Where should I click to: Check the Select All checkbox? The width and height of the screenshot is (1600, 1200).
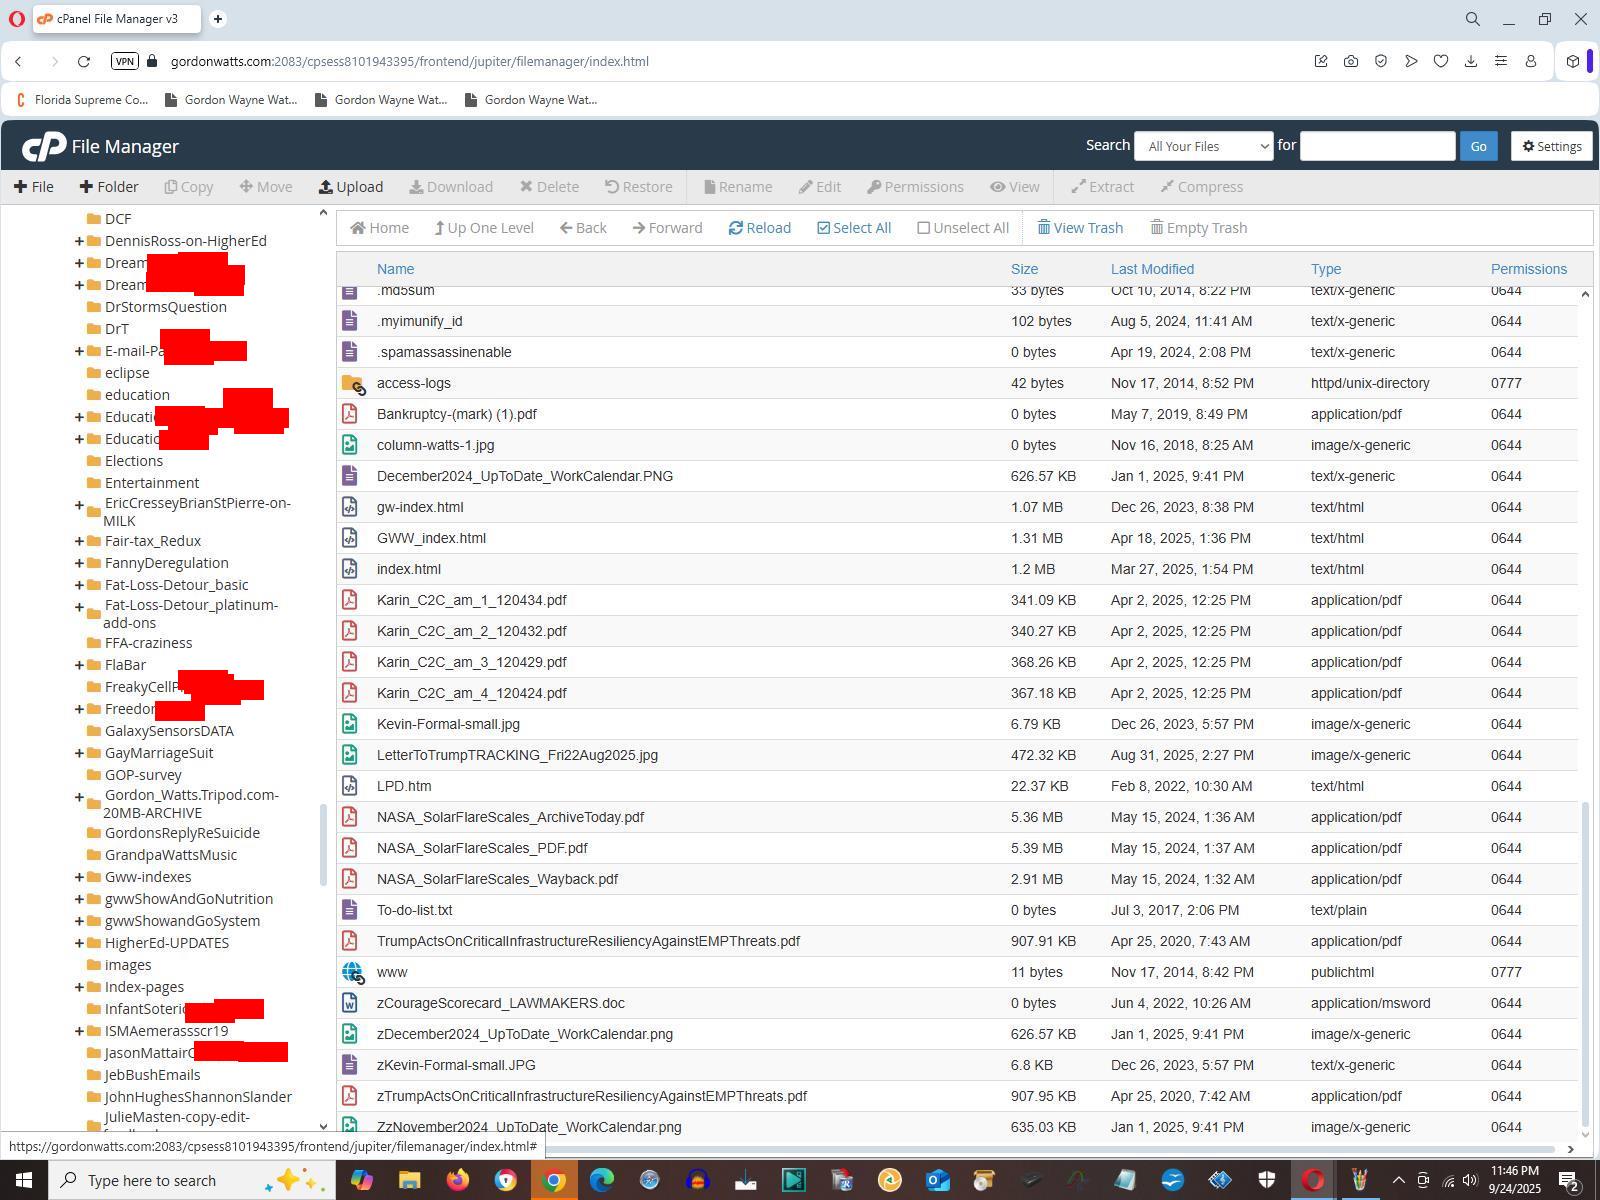(823, 228)
